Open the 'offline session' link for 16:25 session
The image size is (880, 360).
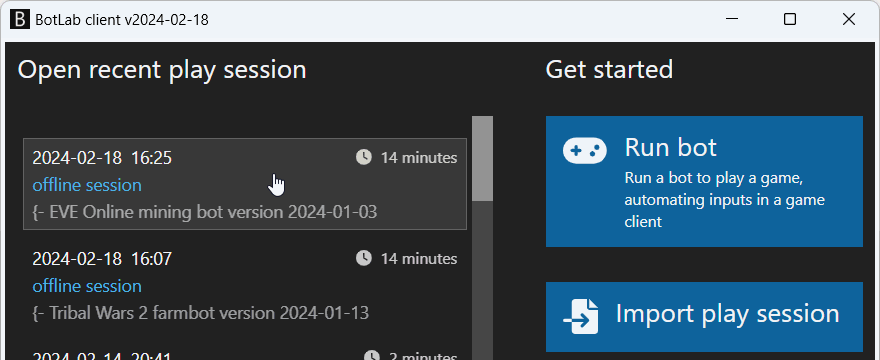point(87,185)
